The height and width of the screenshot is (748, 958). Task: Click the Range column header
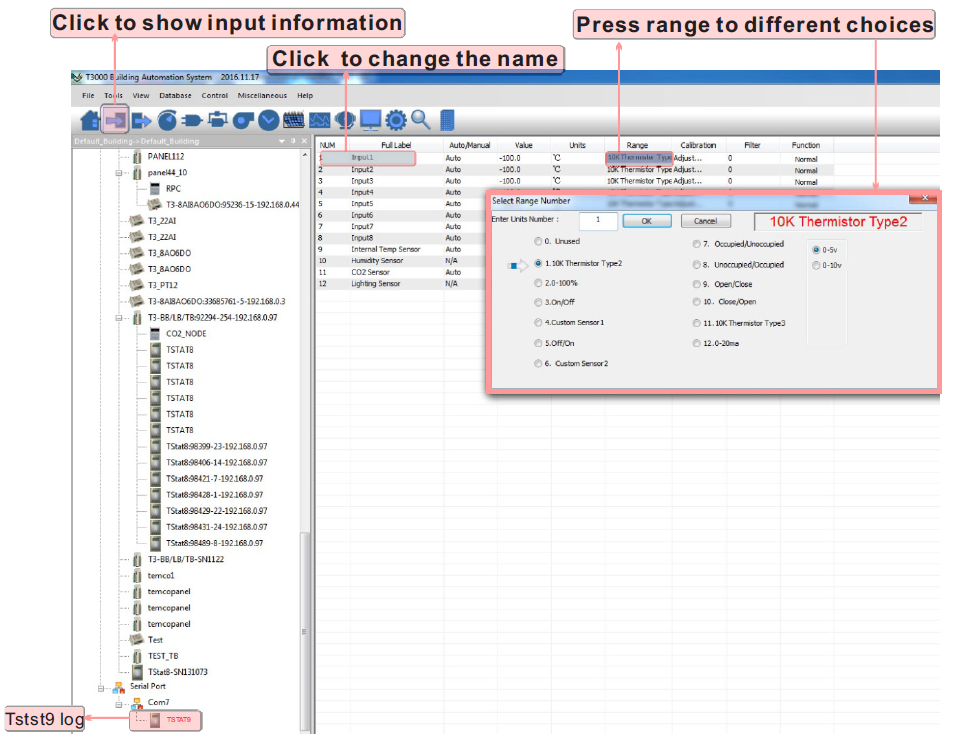click(638, 145)
